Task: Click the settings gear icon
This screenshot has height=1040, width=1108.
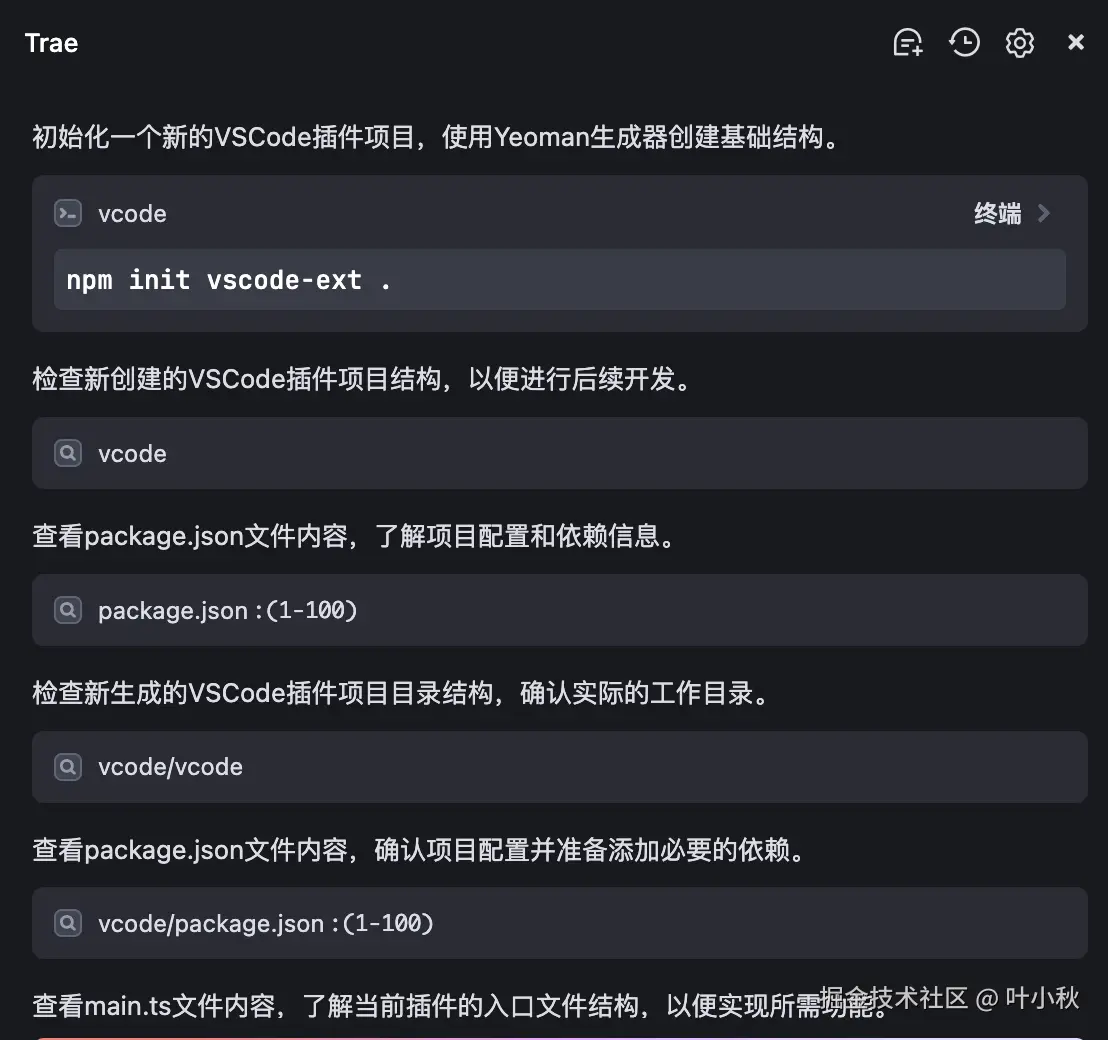Action: [x=1019, y=42]
